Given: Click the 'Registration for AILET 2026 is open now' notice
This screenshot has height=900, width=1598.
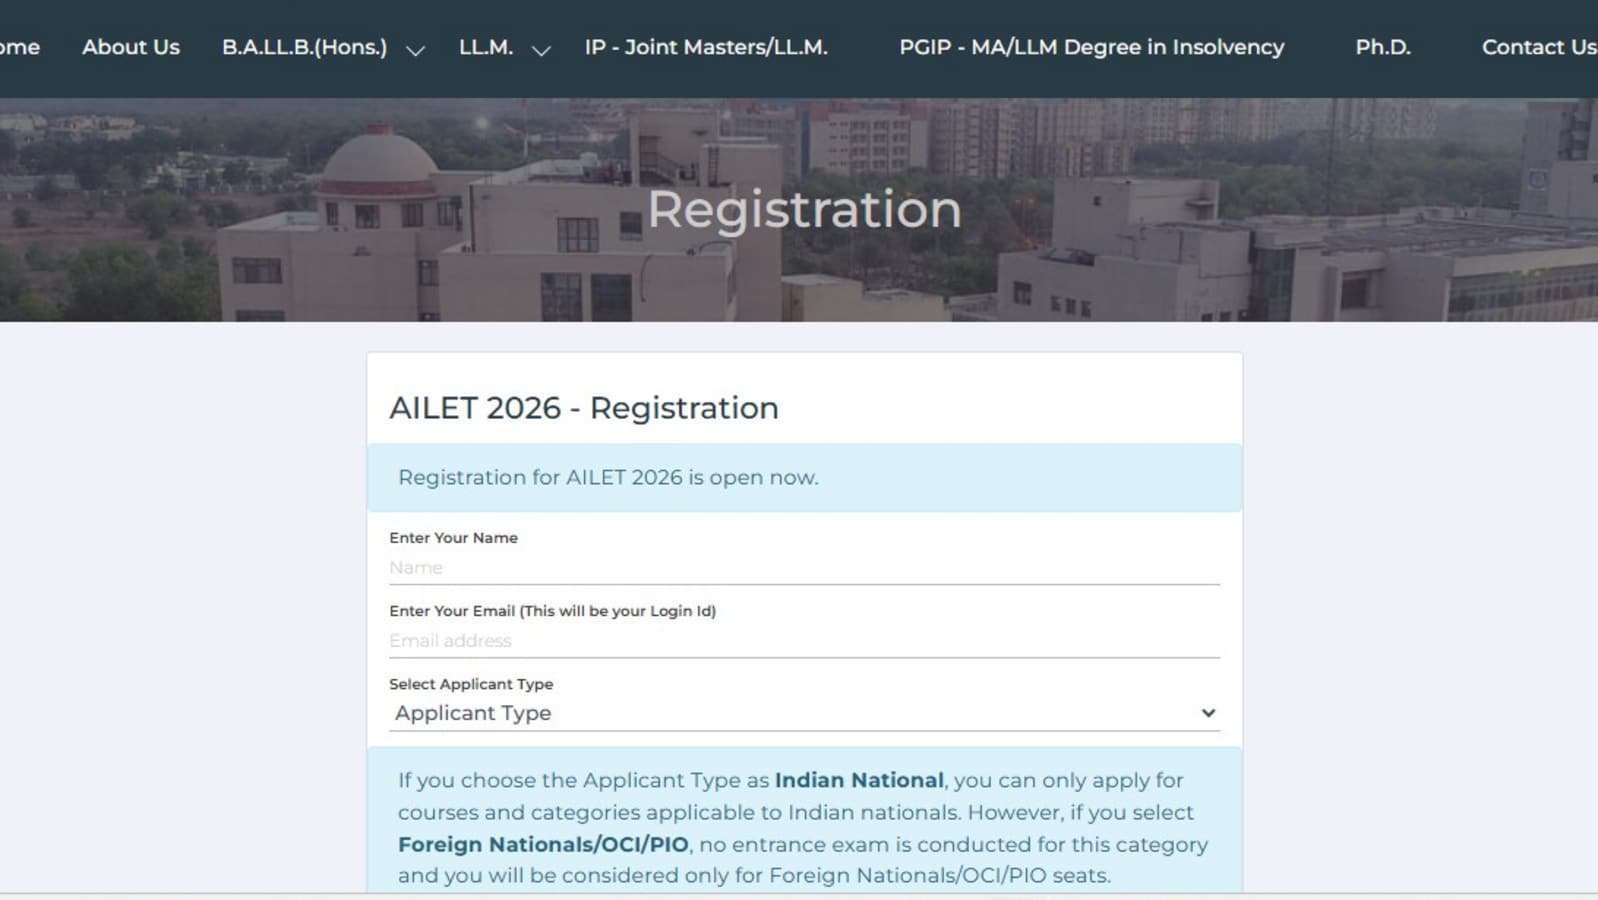Looking at the screenshot, I should [608, 478].
